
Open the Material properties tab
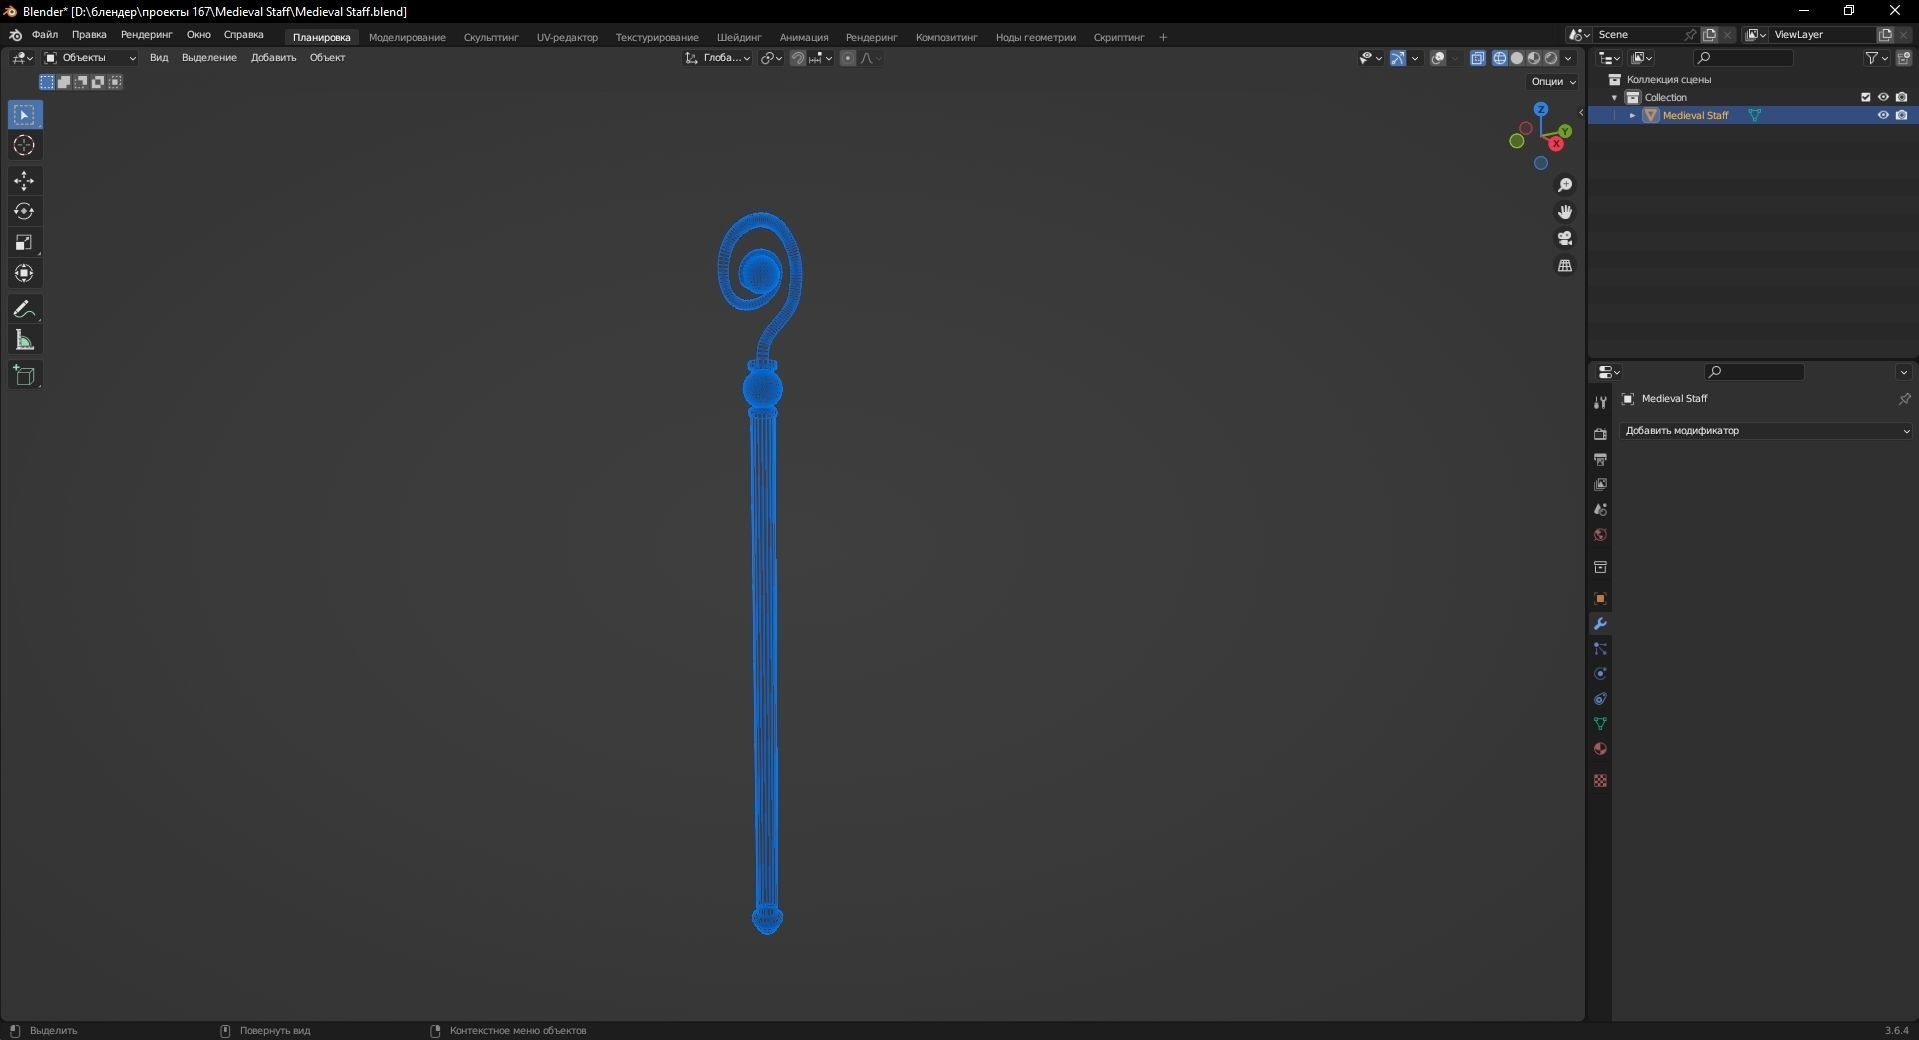pos(1600,749)
